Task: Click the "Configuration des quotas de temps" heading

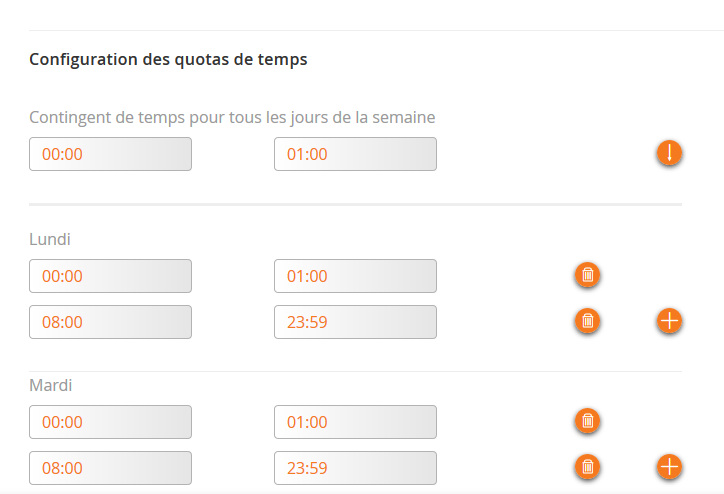Action: point(168,60)
